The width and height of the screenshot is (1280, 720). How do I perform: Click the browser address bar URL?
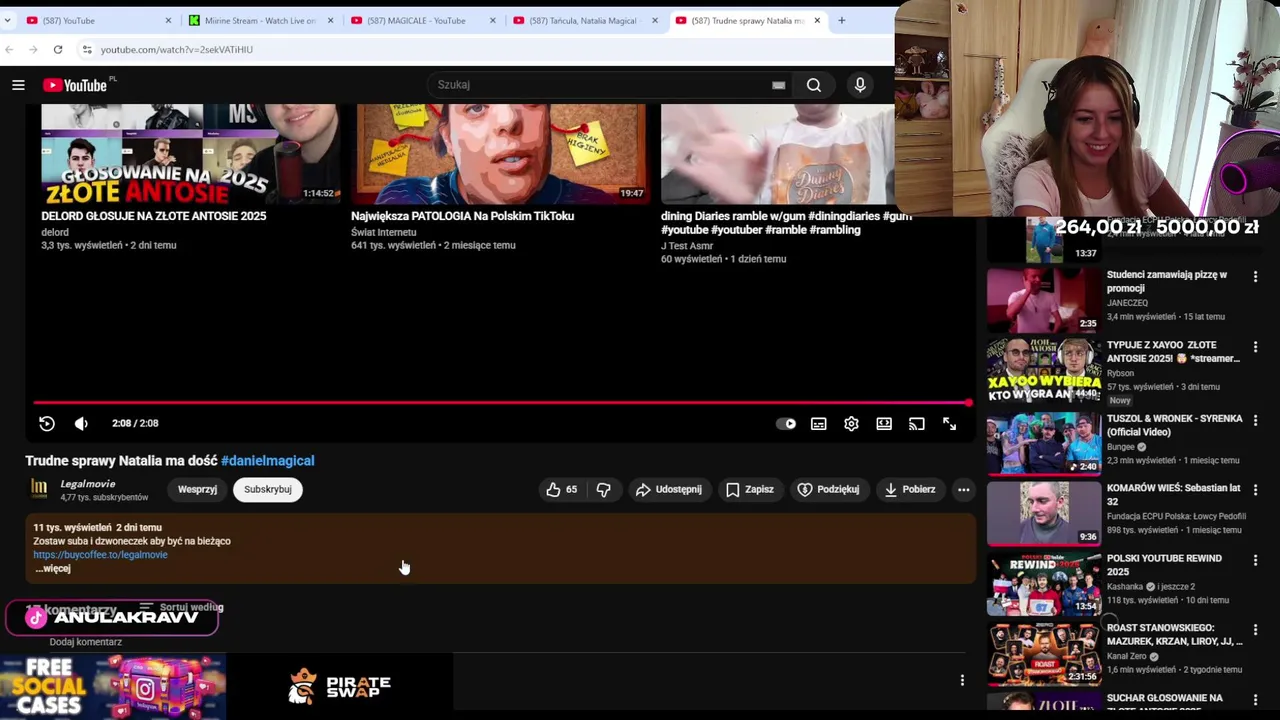(x=177, y=49)
